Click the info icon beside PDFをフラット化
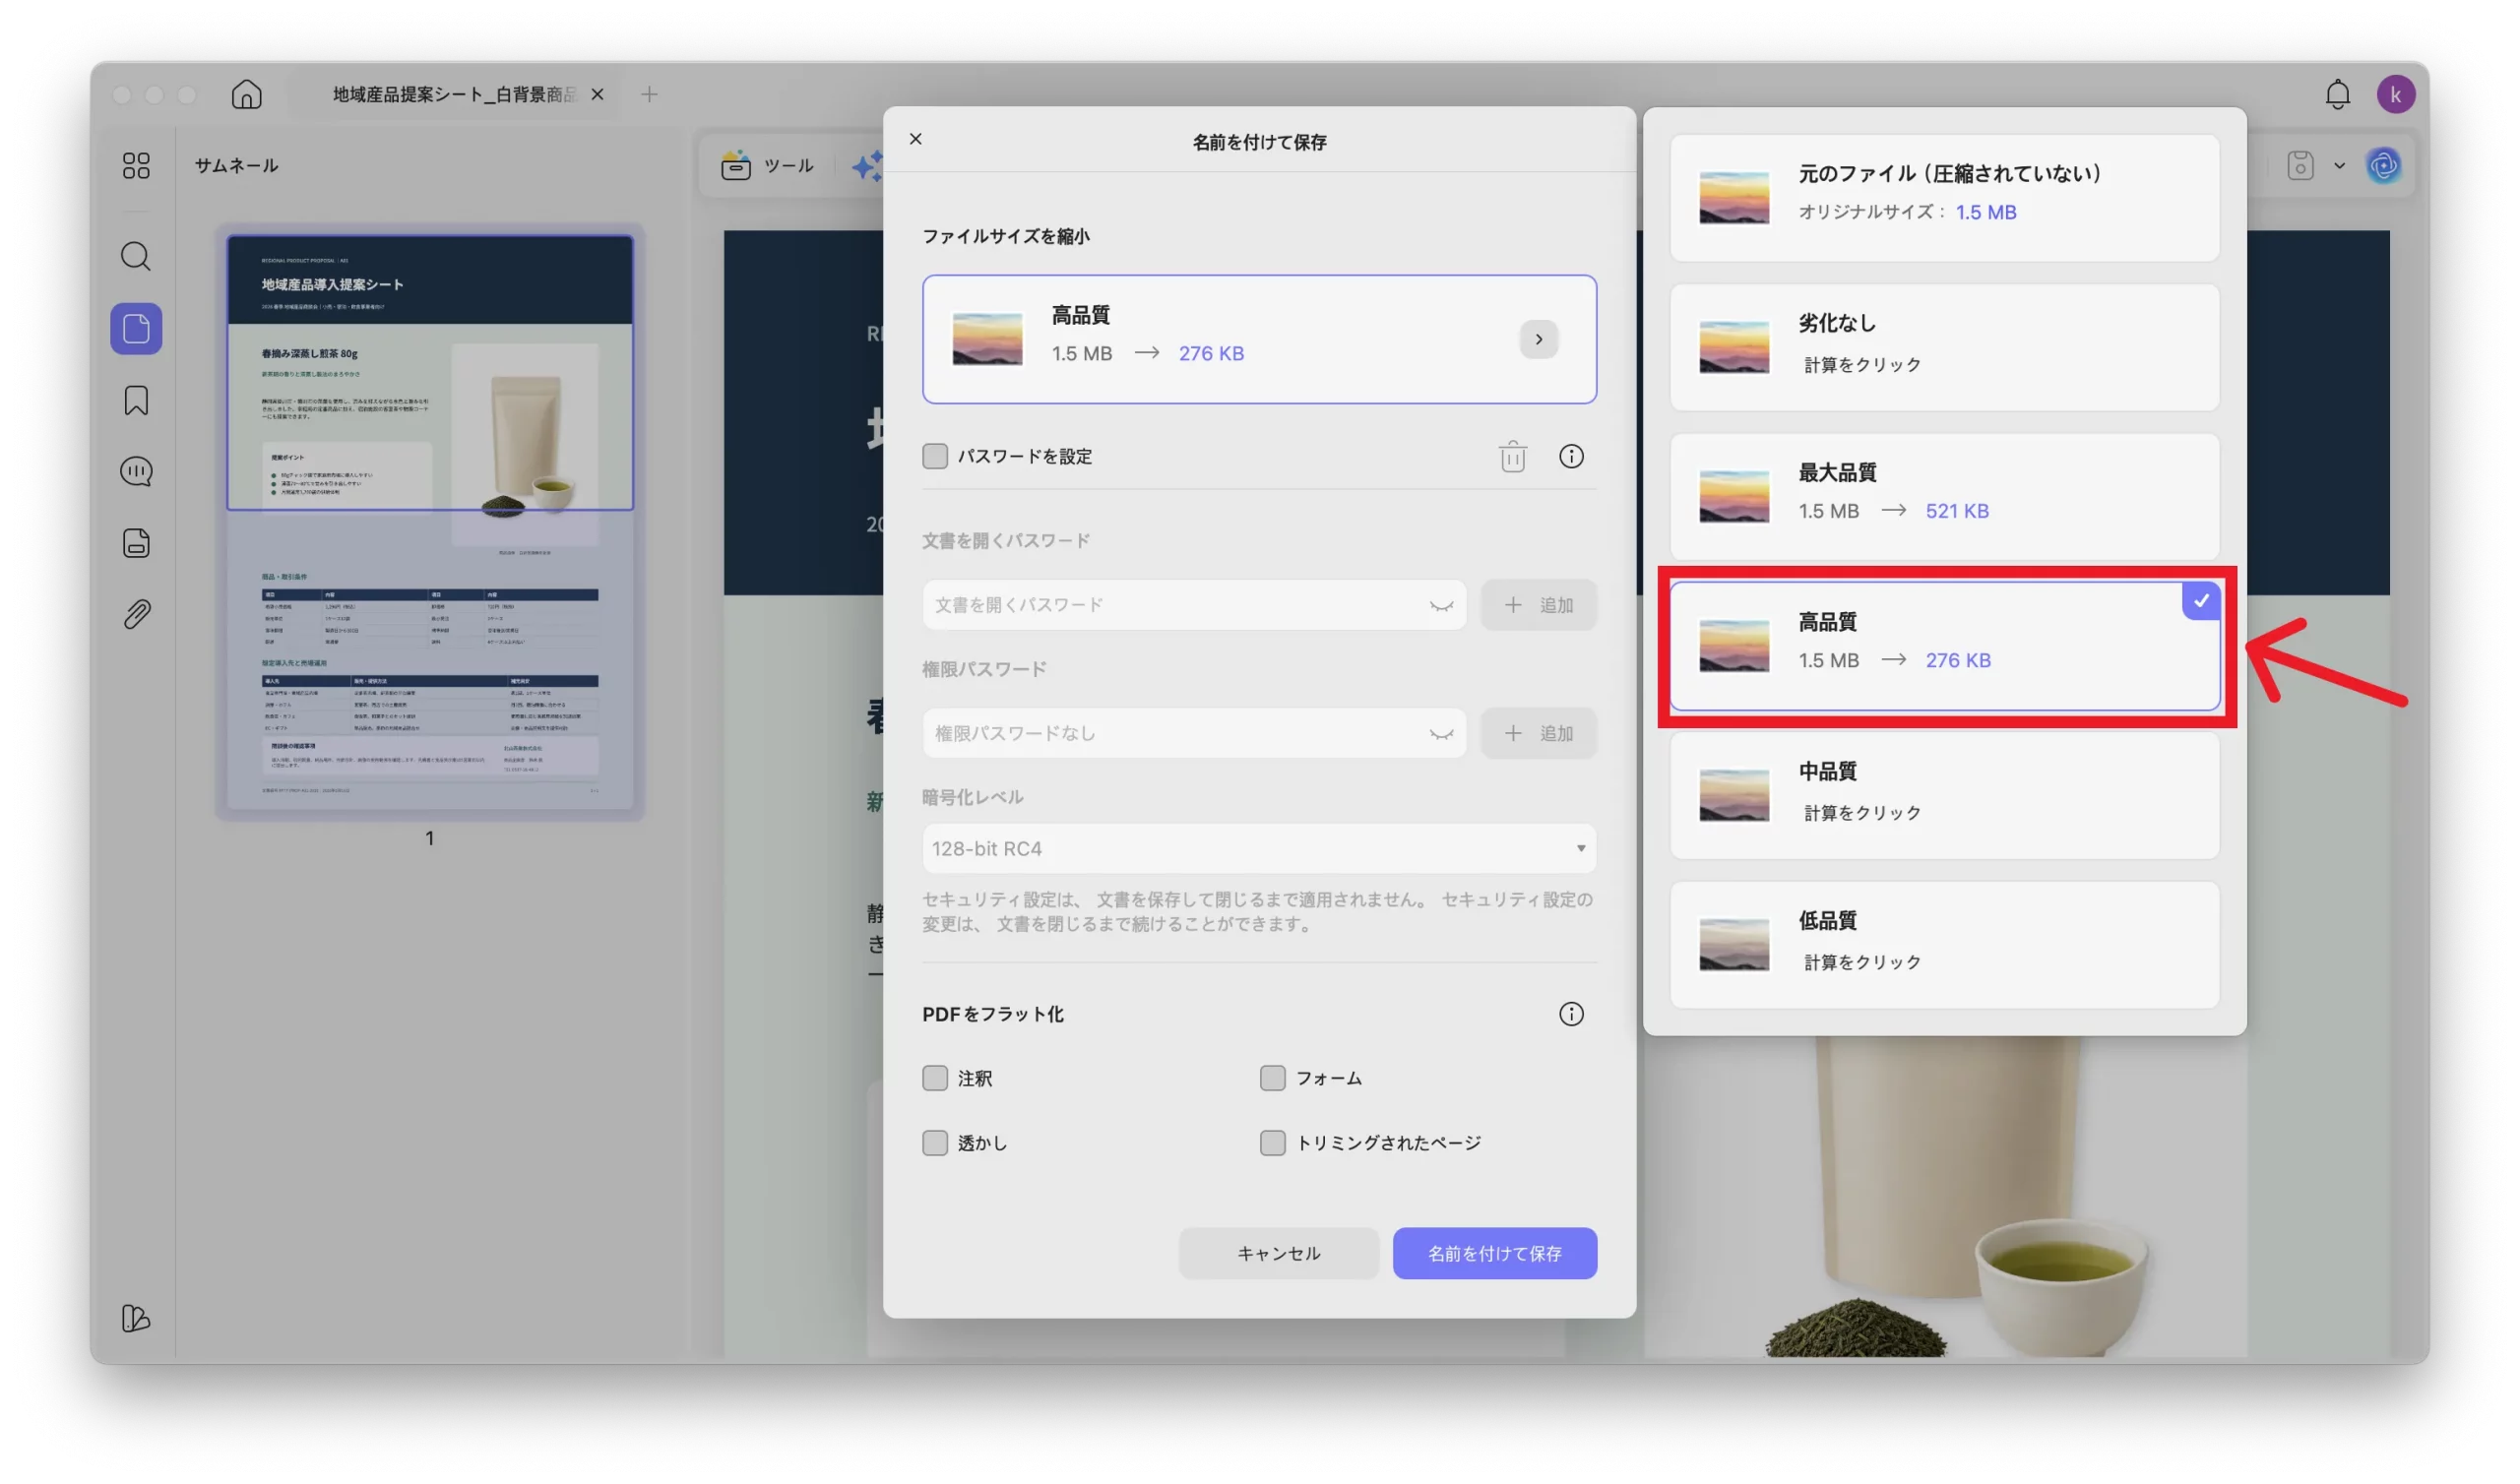This screenshot has height=1484, width=2520. click(1571, 1014)
